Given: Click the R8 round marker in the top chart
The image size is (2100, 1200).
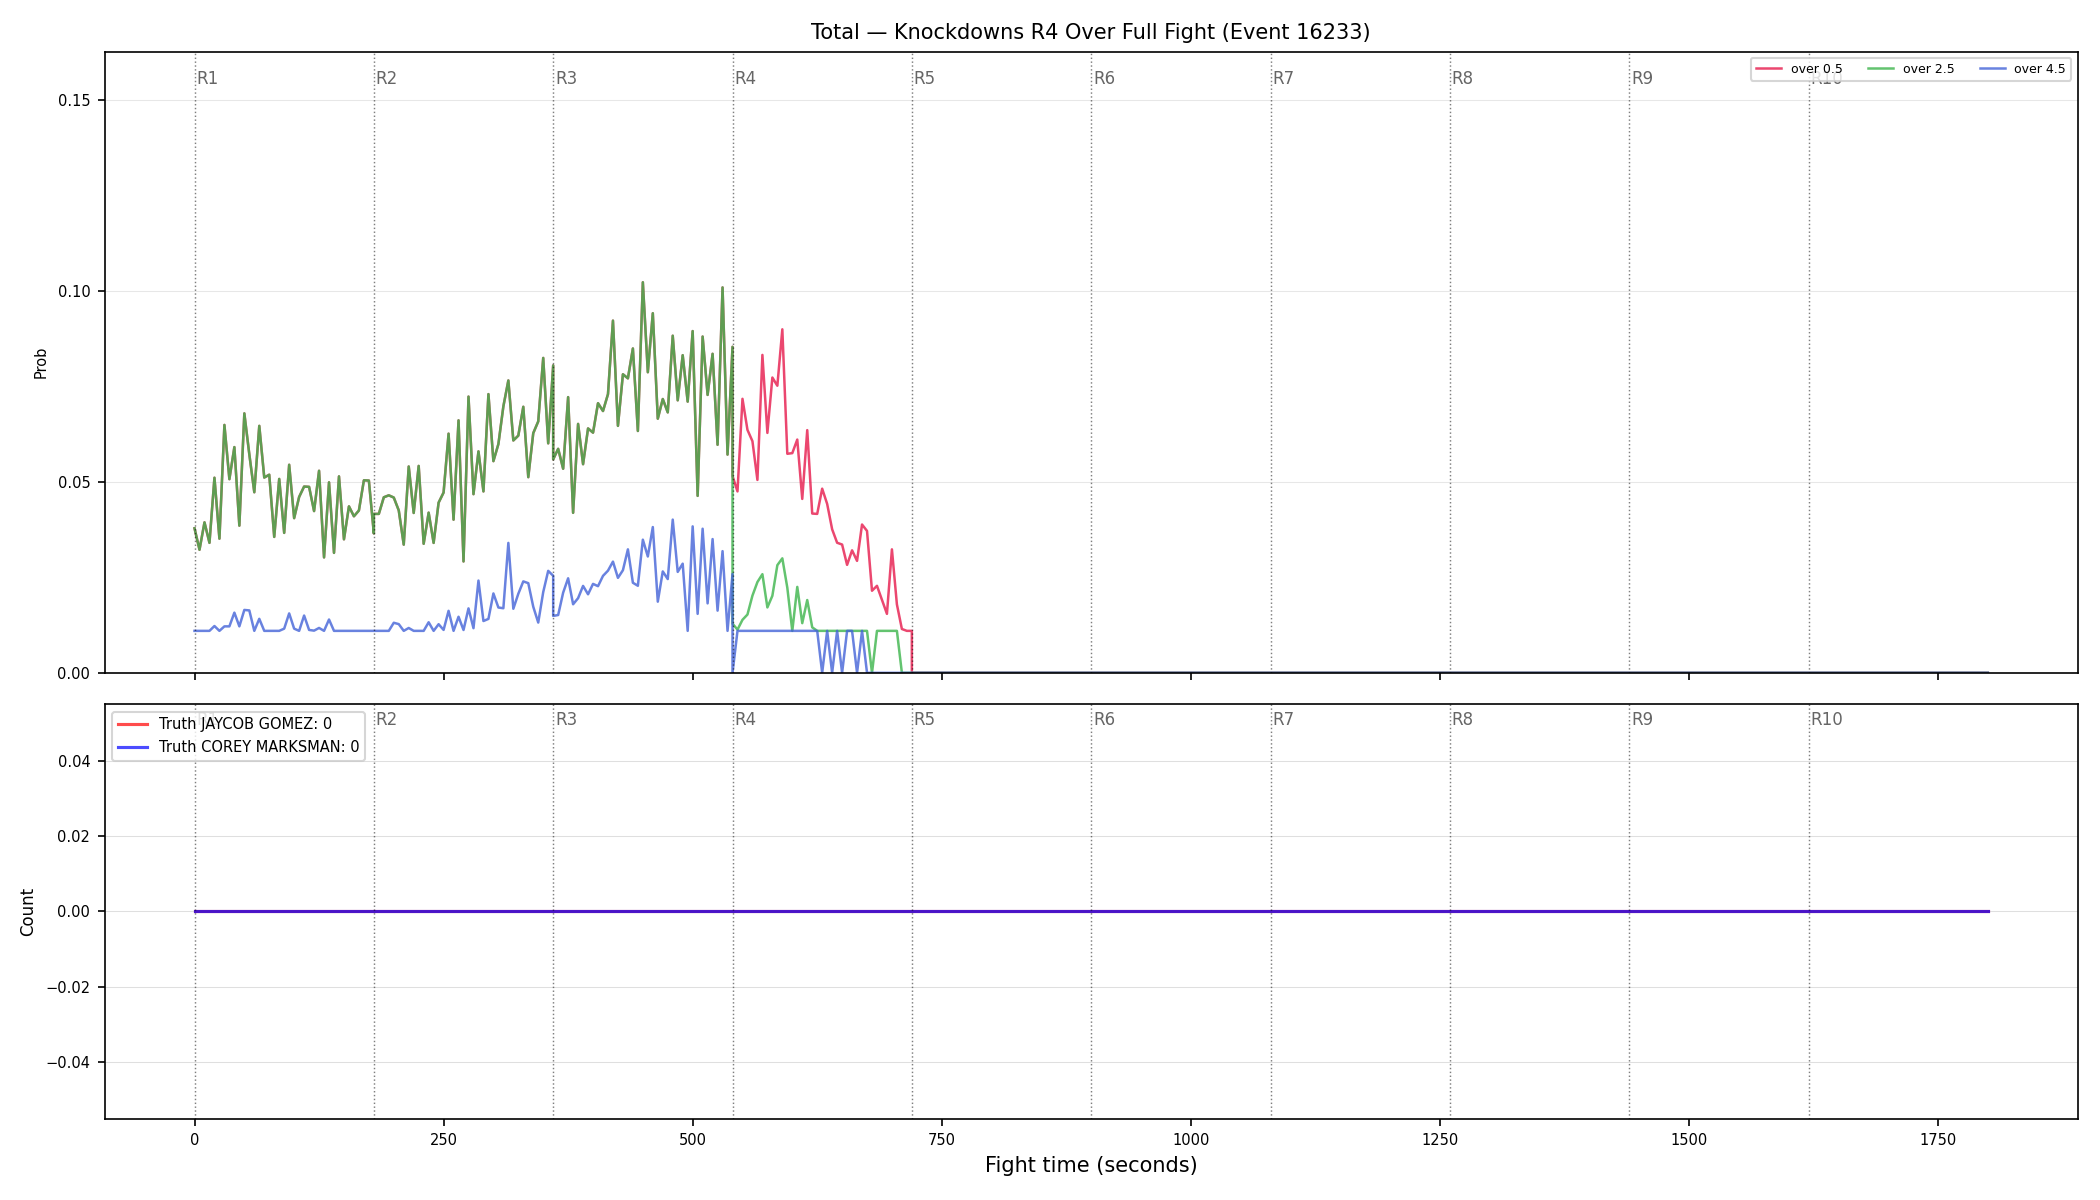Looking at the screenshot, I should coord(1462,78).
